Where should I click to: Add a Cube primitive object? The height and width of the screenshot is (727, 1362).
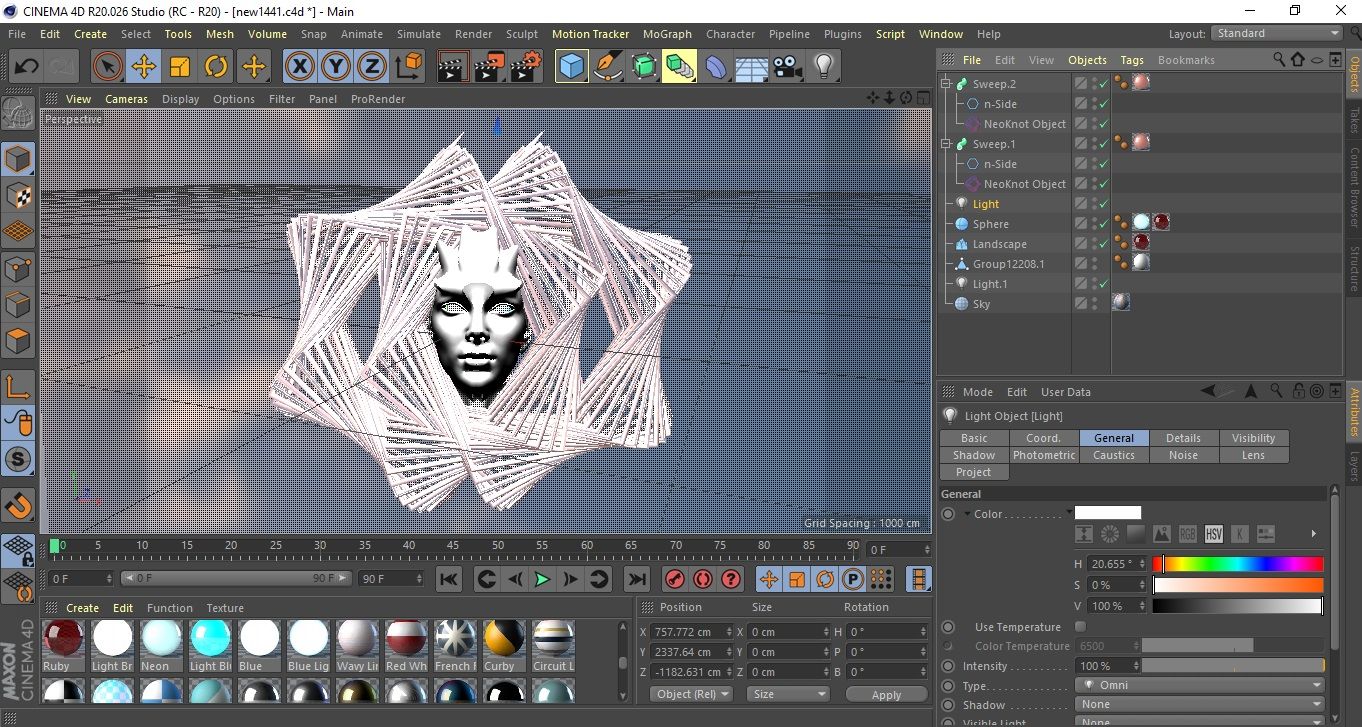pos(571,67)
